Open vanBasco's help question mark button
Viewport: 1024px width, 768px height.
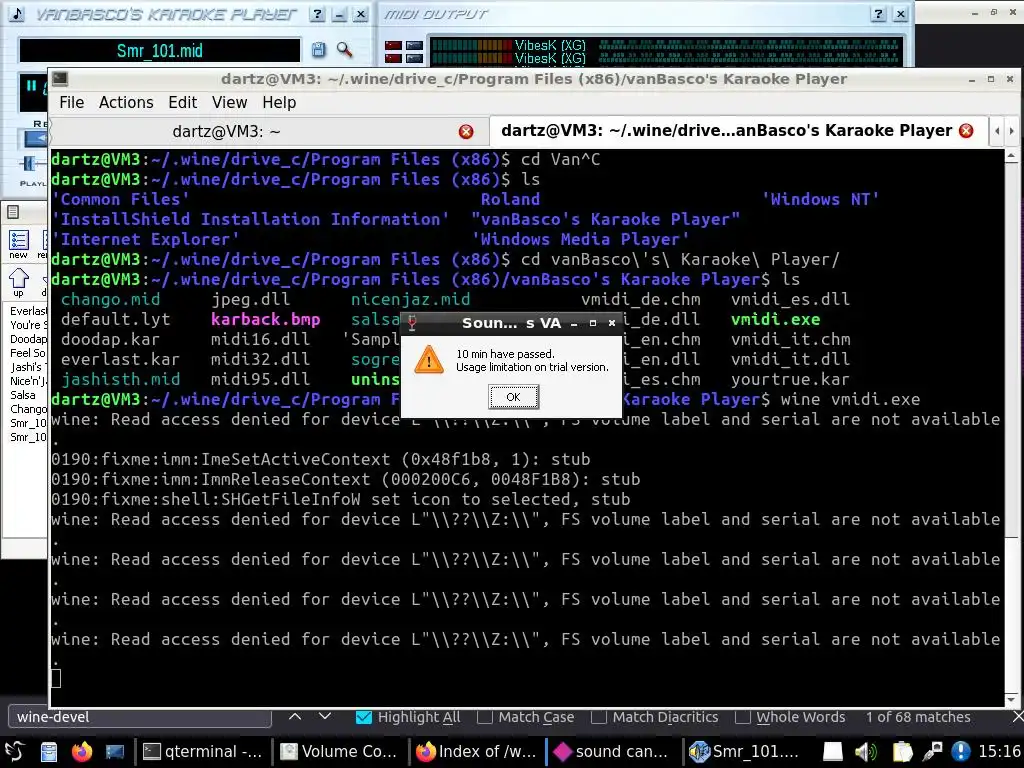coord(317,14)
